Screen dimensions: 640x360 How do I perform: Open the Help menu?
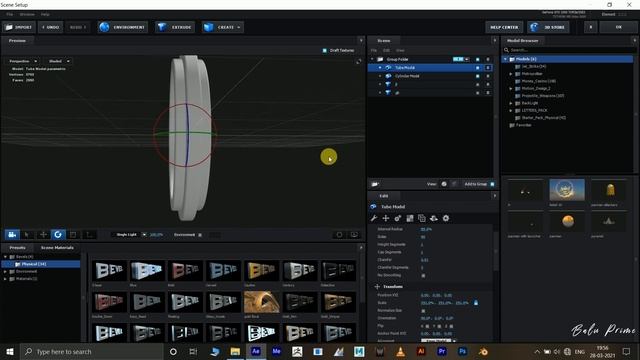pyautogui.click(x=45, y=14)
